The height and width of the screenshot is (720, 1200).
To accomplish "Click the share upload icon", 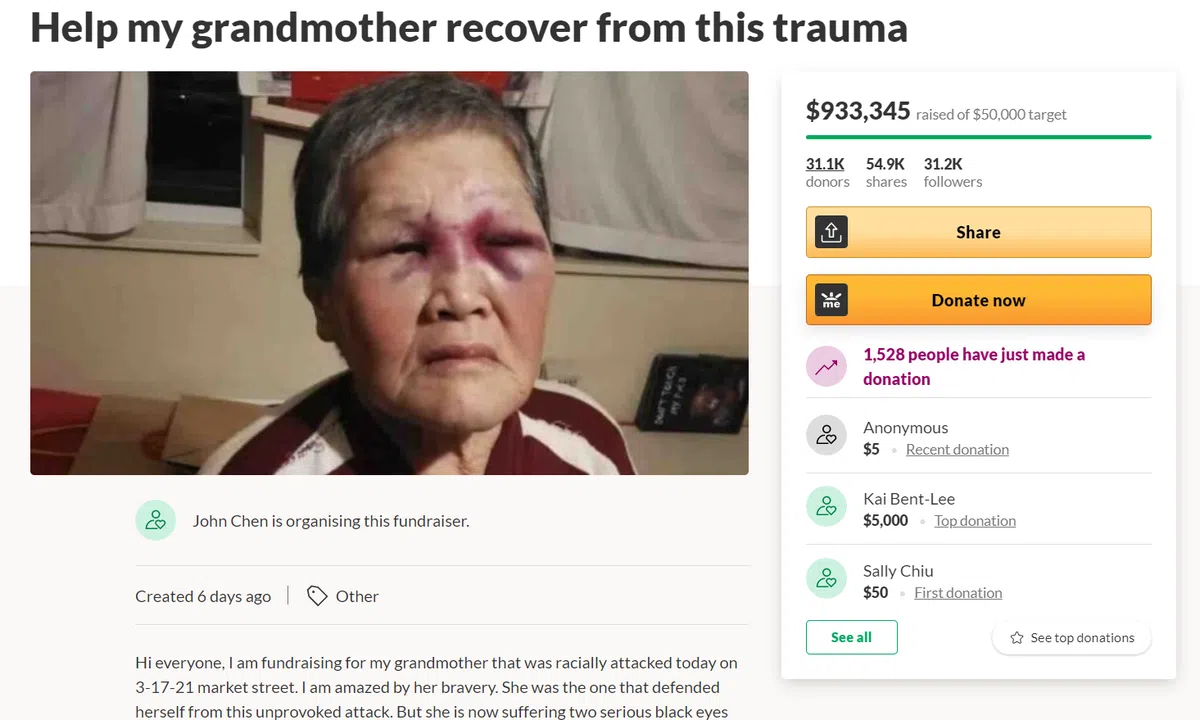I will [831, 232].
